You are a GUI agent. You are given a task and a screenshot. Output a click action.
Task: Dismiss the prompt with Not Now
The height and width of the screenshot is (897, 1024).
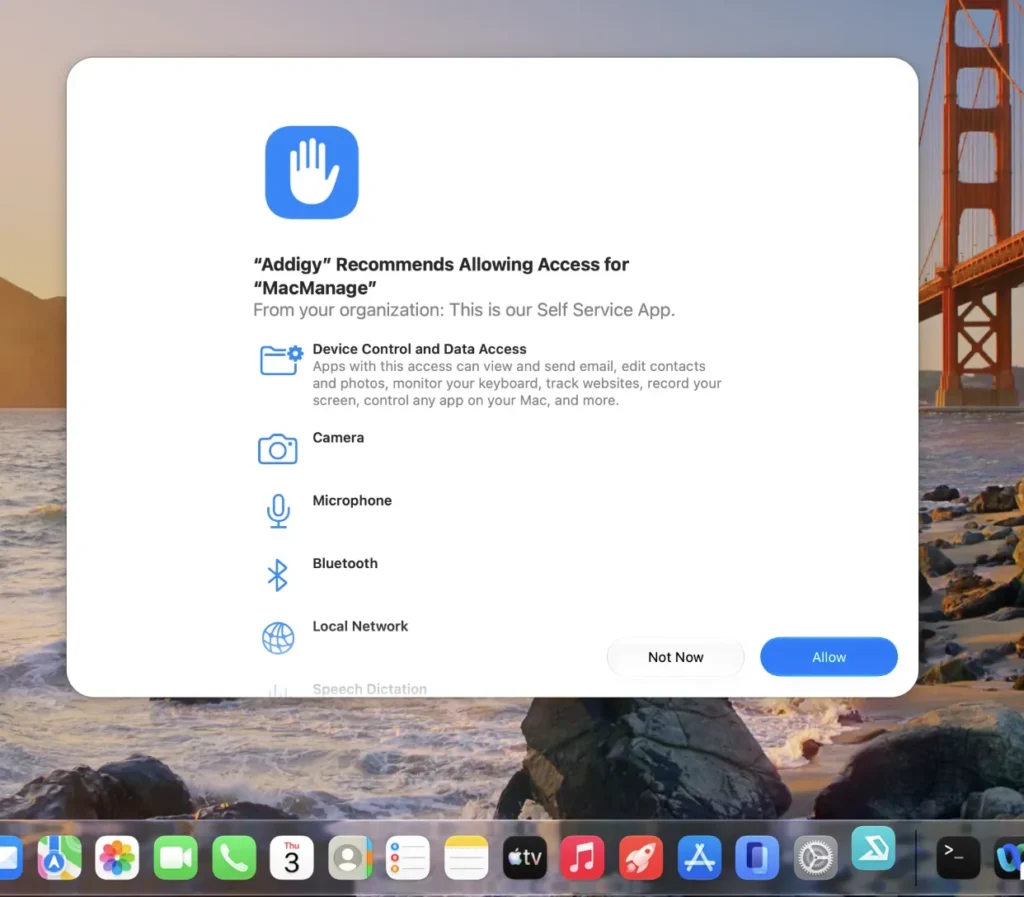[675, 657]
